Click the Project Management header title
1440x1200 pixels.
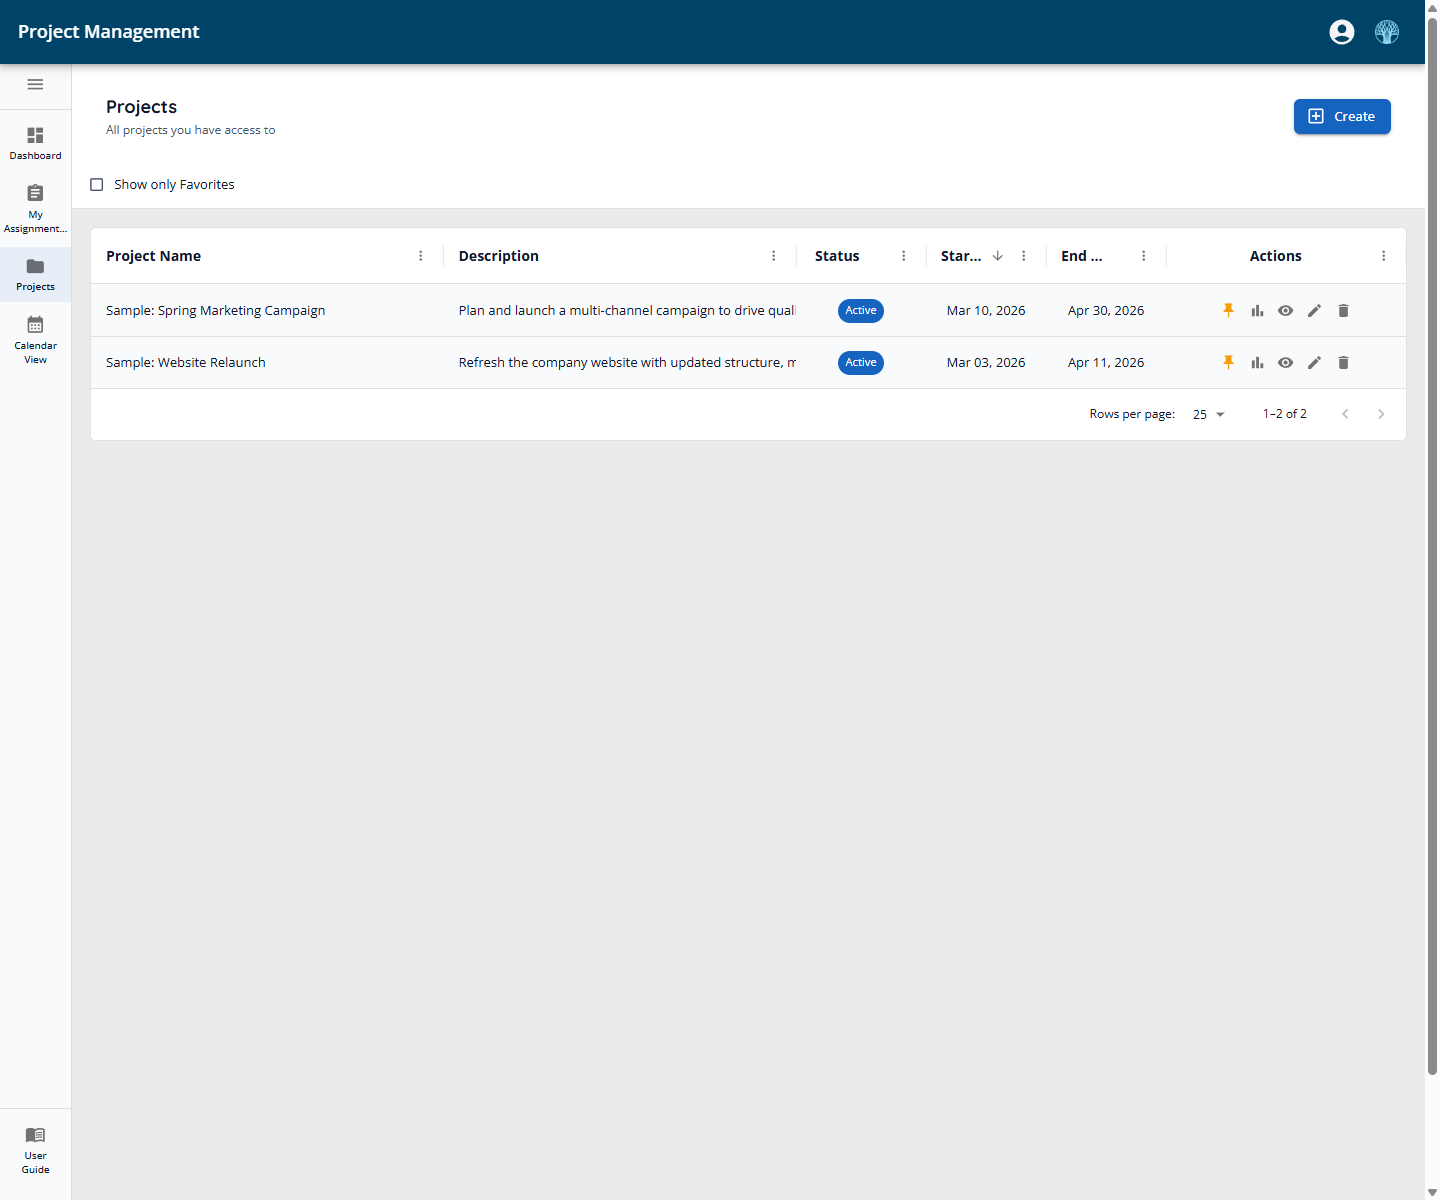108,32
